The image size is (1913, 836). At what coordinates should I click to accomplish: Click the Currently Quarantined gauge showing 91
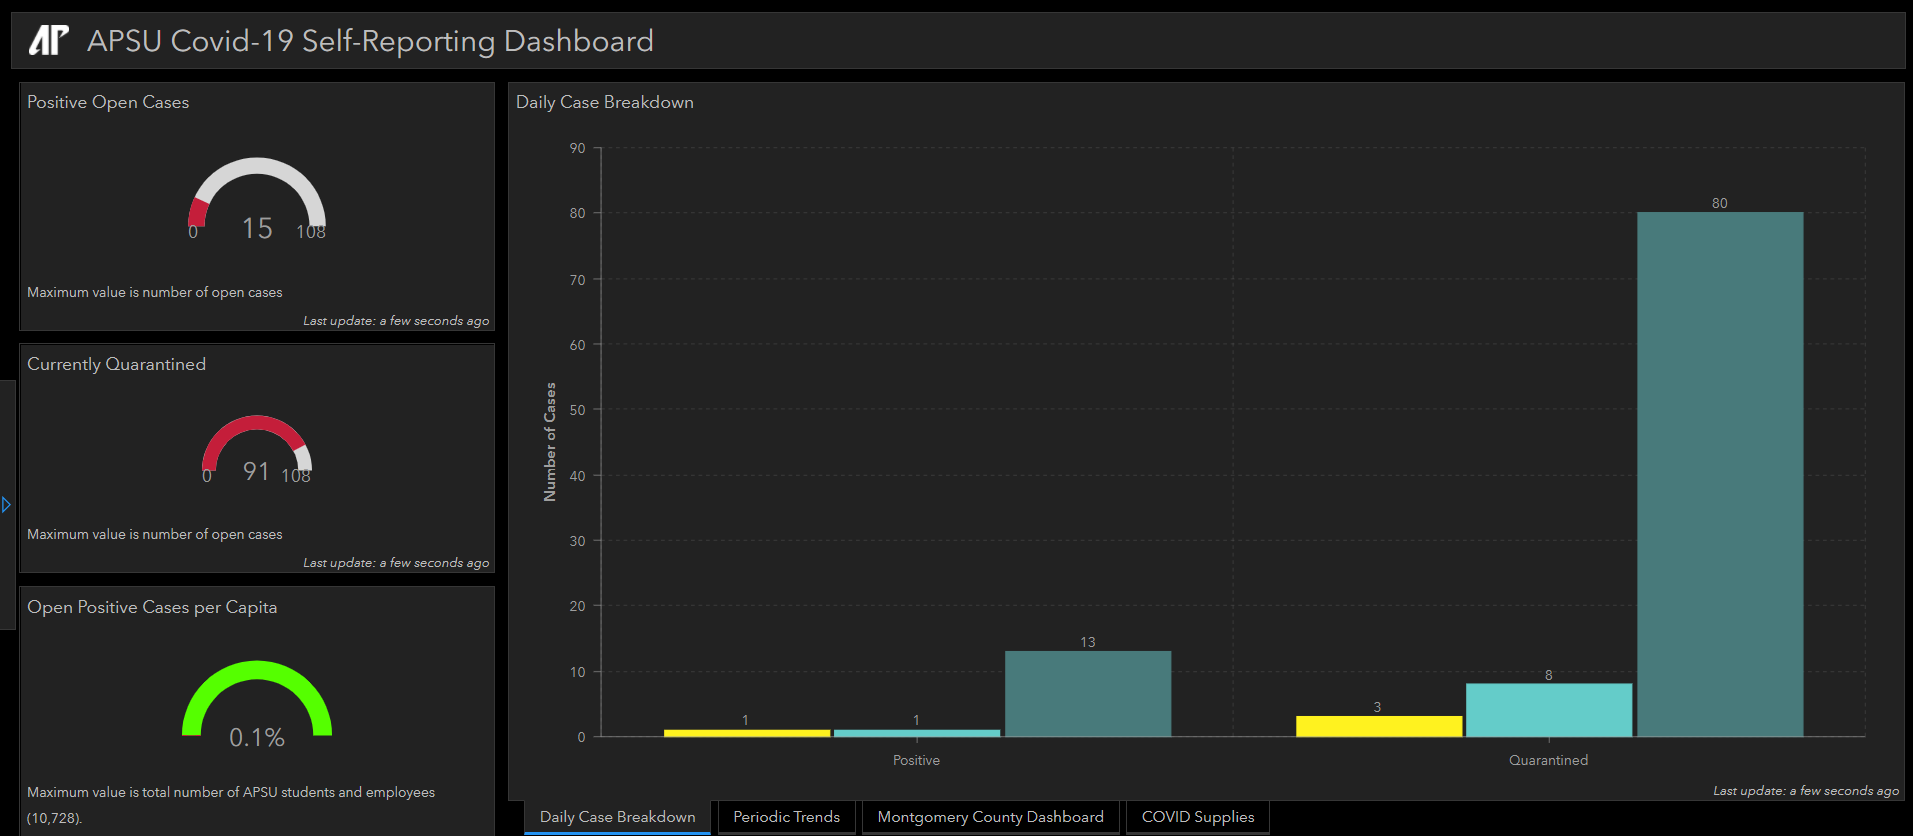257,448
